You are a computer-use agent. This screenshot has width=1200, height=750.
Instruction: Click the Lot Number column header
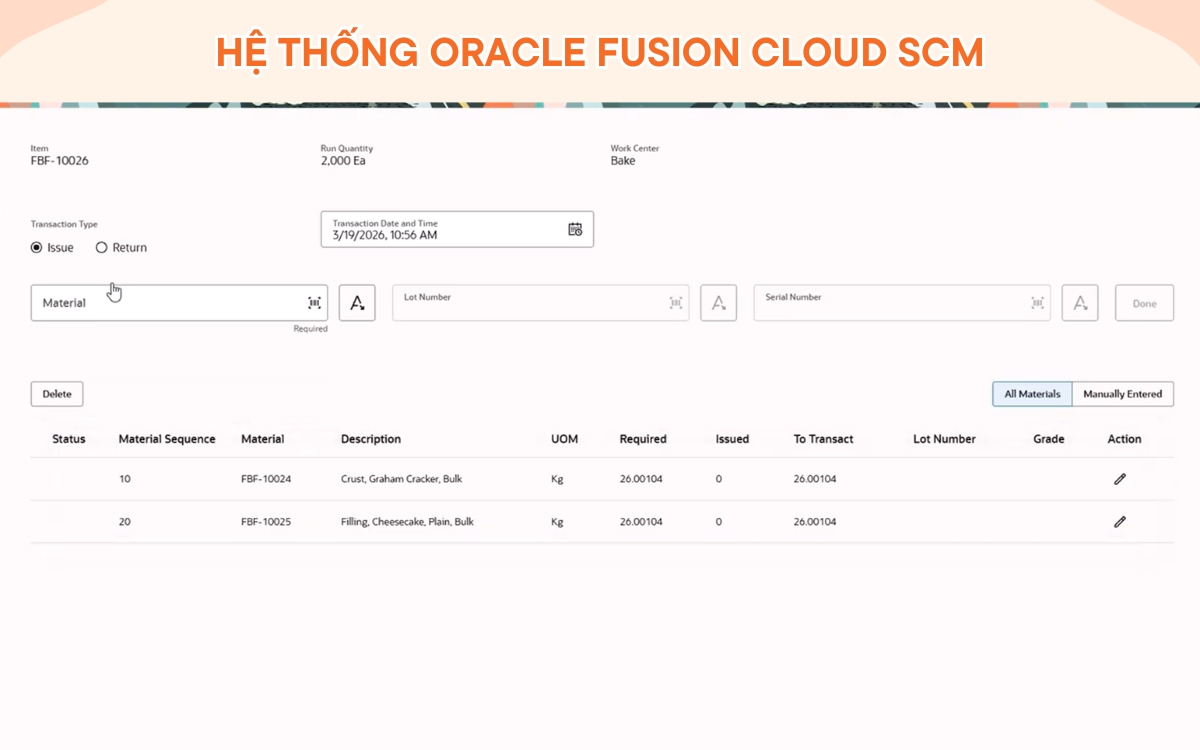pyautogui.click(x=944, y=439)
